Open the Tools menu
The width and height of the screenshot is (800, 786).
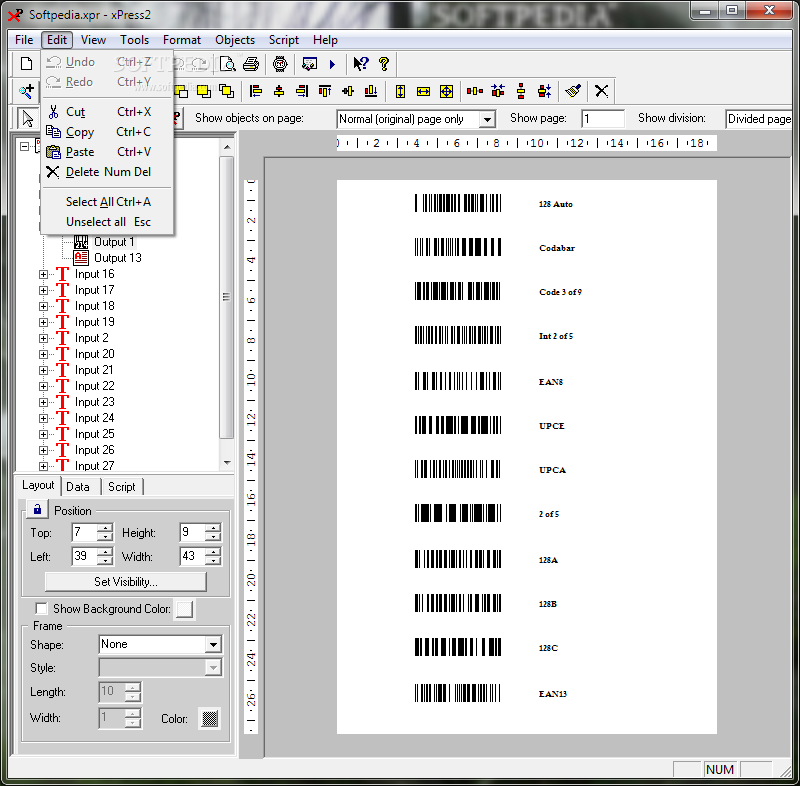point(134,40)
